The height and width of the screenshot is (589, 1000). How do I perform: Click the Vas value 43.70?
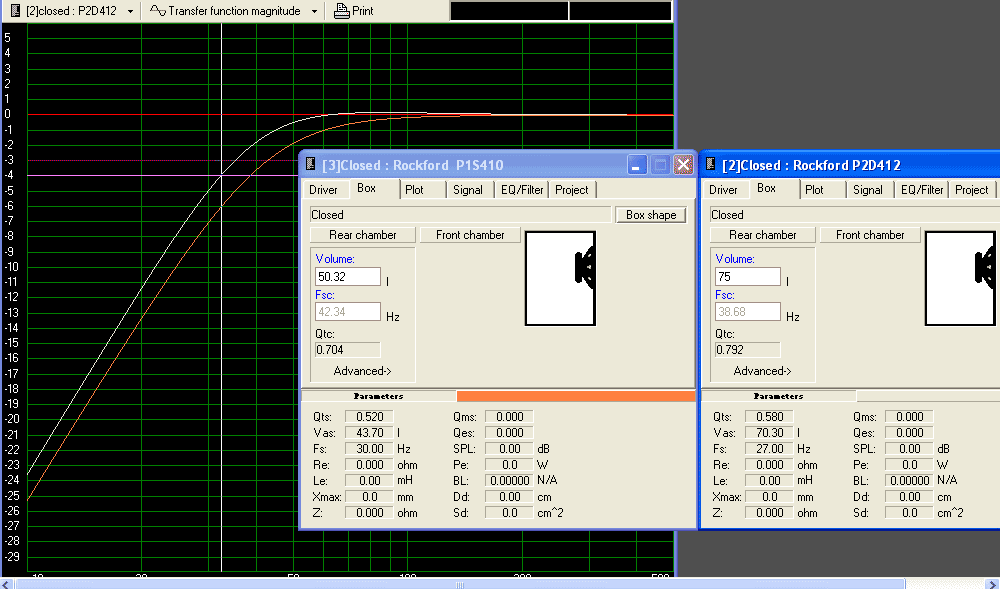[369, 433]
